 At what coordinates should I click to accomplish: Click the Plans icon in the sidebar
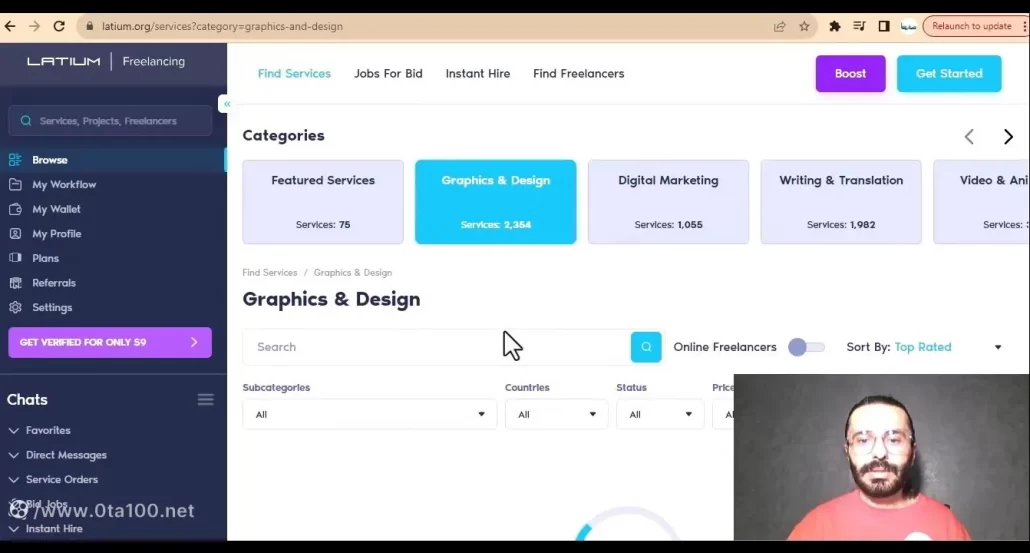(15, 258)
